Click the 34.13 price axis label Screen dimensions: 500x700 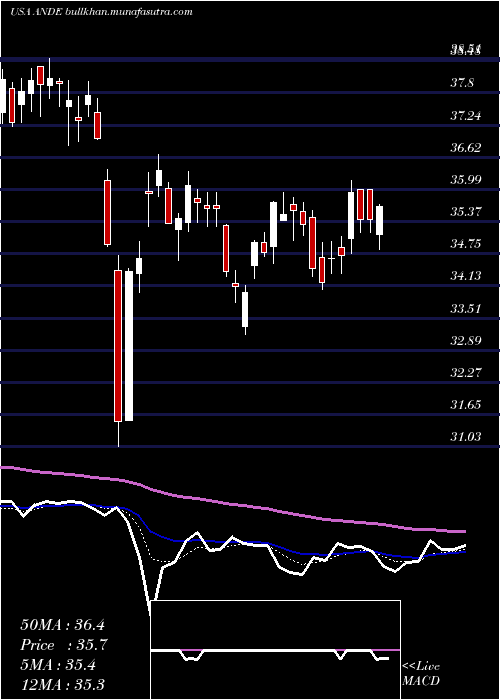(x=465, y=276)
